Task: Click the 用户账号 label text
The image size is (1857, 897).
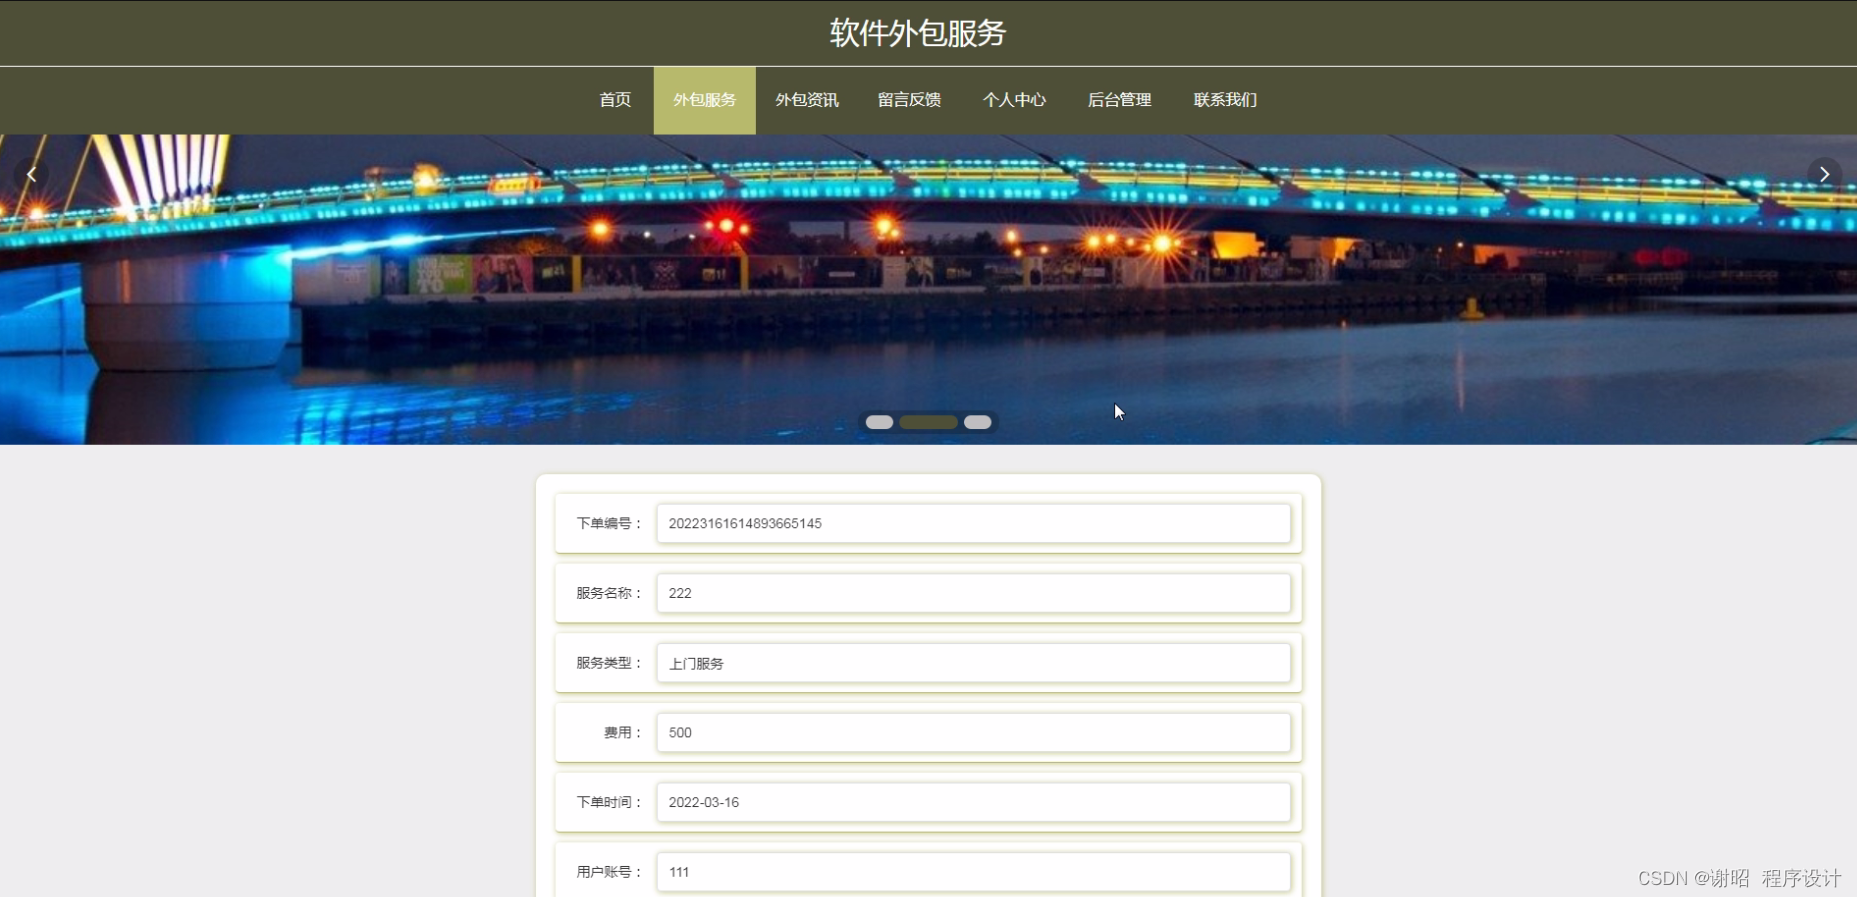Action: [x=609, y=872]
